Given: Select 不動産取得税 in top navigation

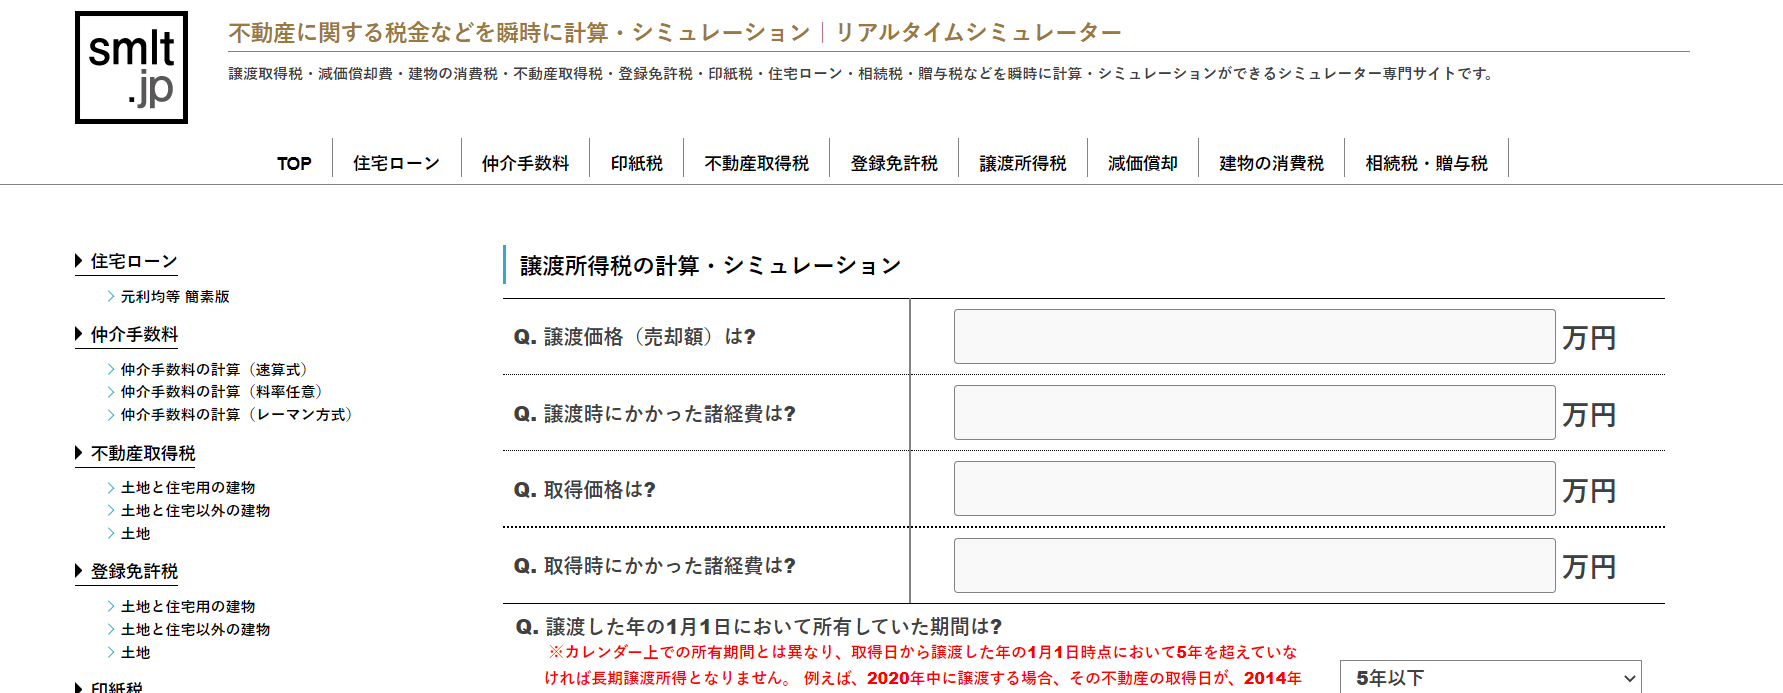Looking at the screenshot, I should 756,163.
